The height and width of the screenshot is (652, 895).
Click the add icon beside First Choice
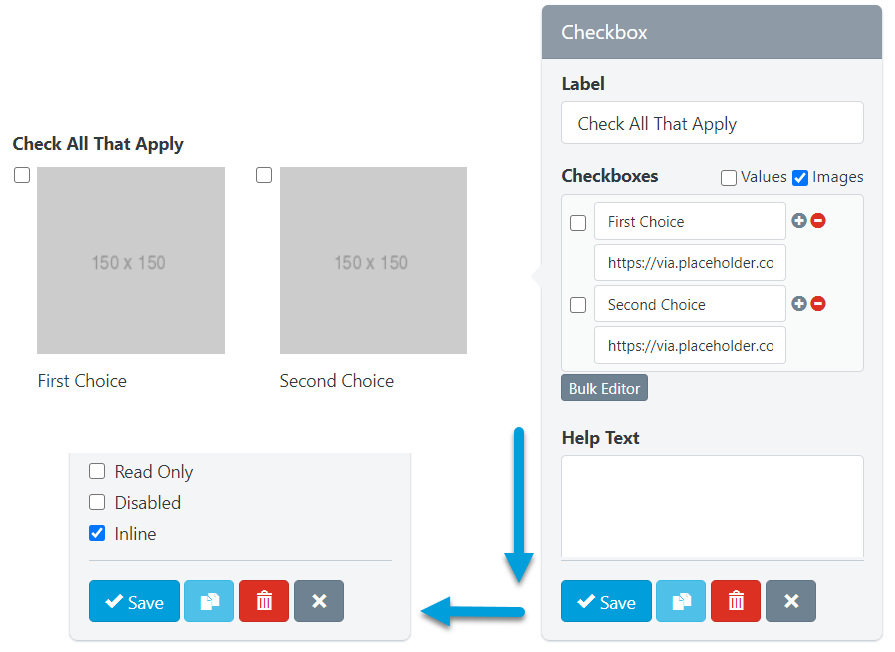[x=799, y=221]
